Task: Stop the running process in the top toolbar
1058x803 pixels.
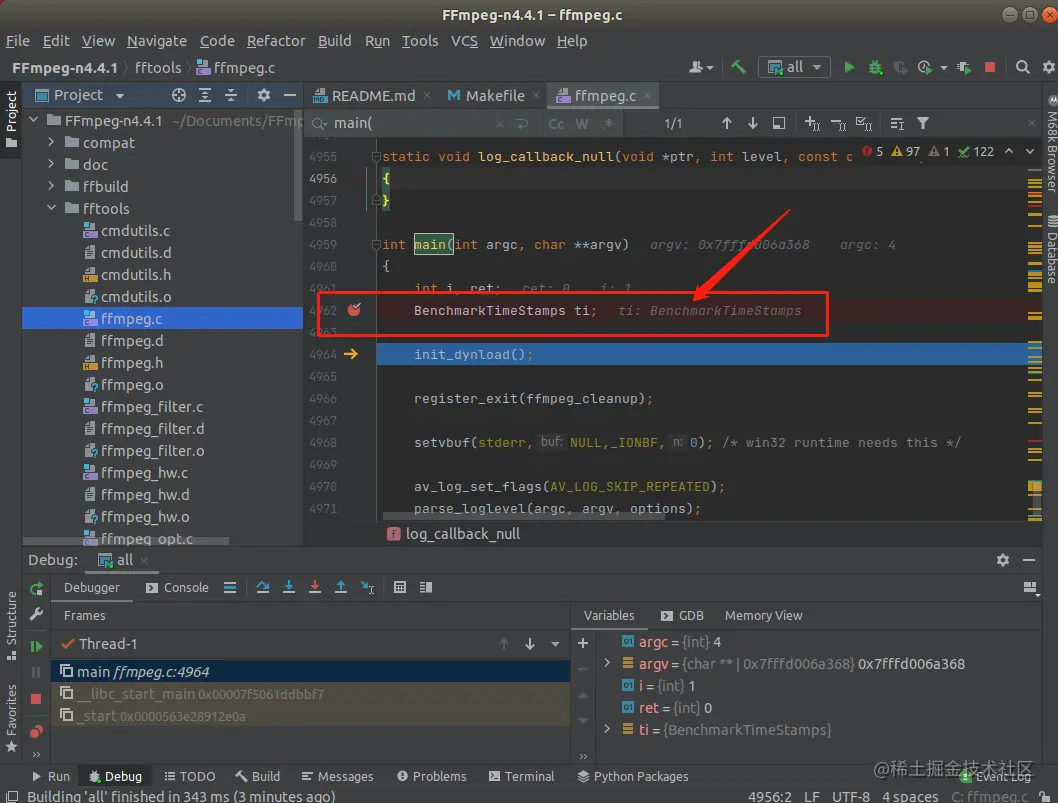Action: pyautogui.click(x=990, y=67)
